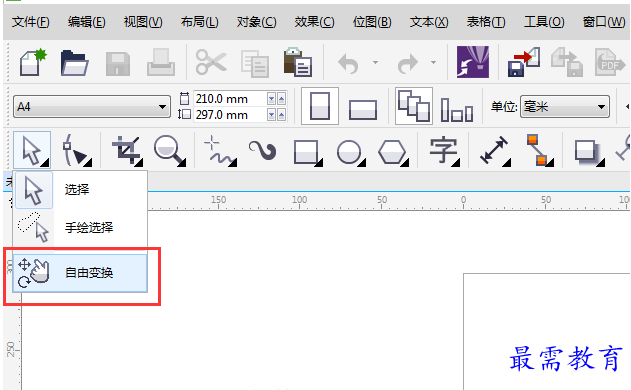Select the Polygon tool
This screenshot has height=390, width=631.
click(393, 152)
